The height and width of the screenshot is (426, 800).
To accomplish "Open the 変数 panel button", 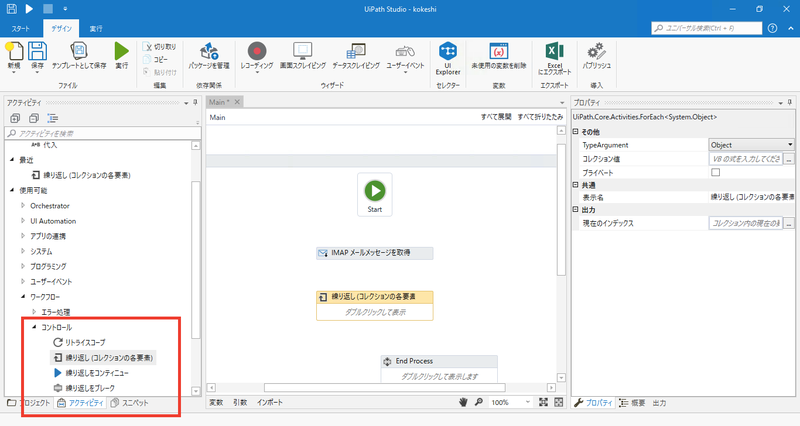I will point(216,403).
